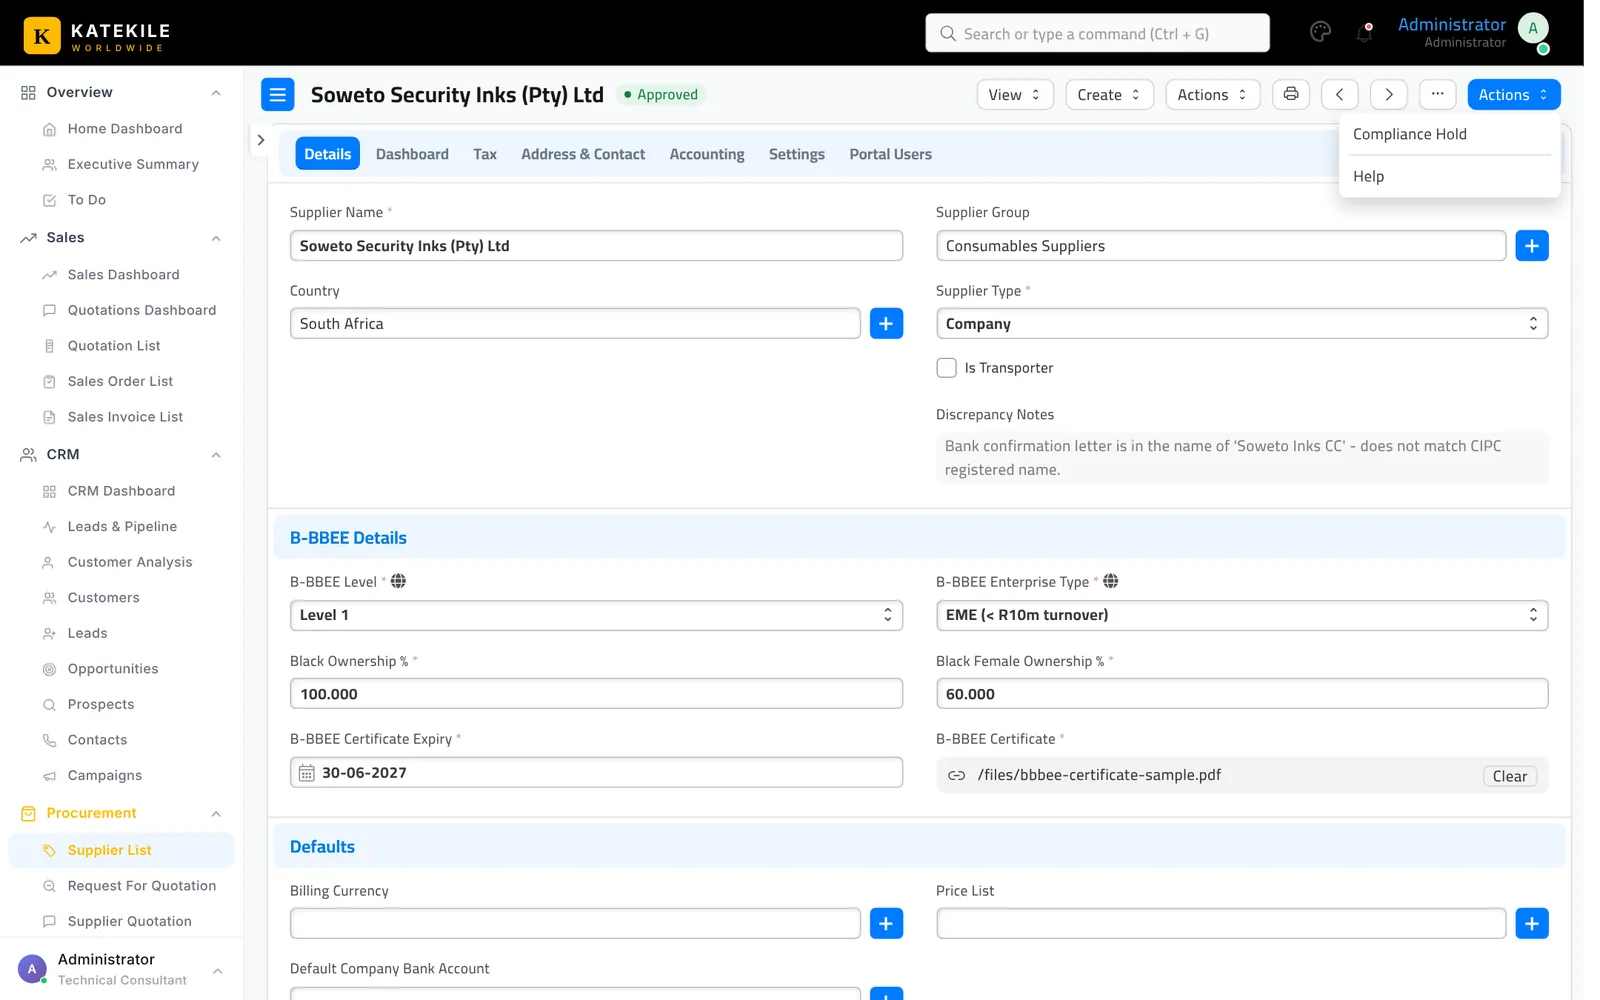
Task: Click globe icon beside B-BBEE Enterprise Type
Action: [x=1110, y=581]
